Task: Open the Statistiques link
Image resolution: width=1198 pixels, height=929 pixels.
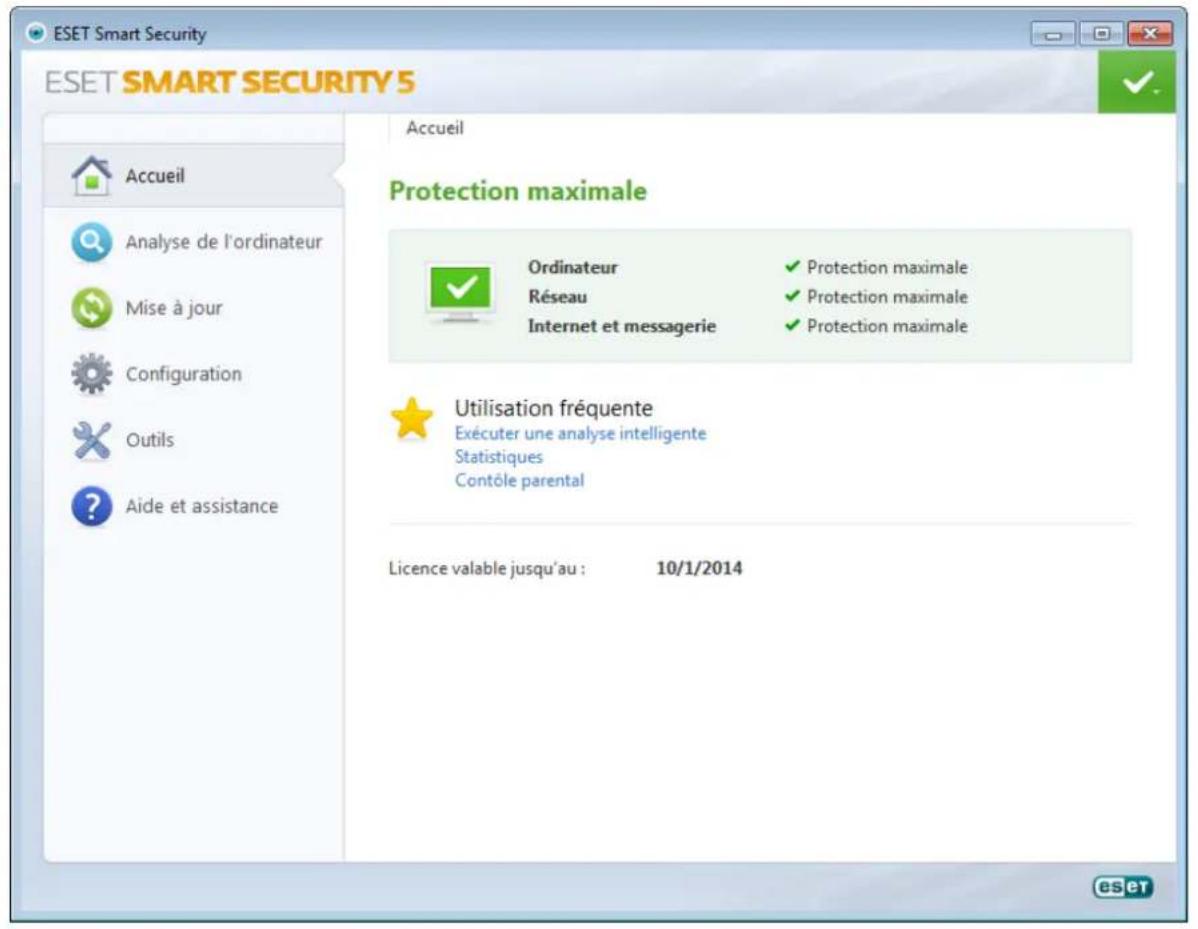Action: point(498,457)
